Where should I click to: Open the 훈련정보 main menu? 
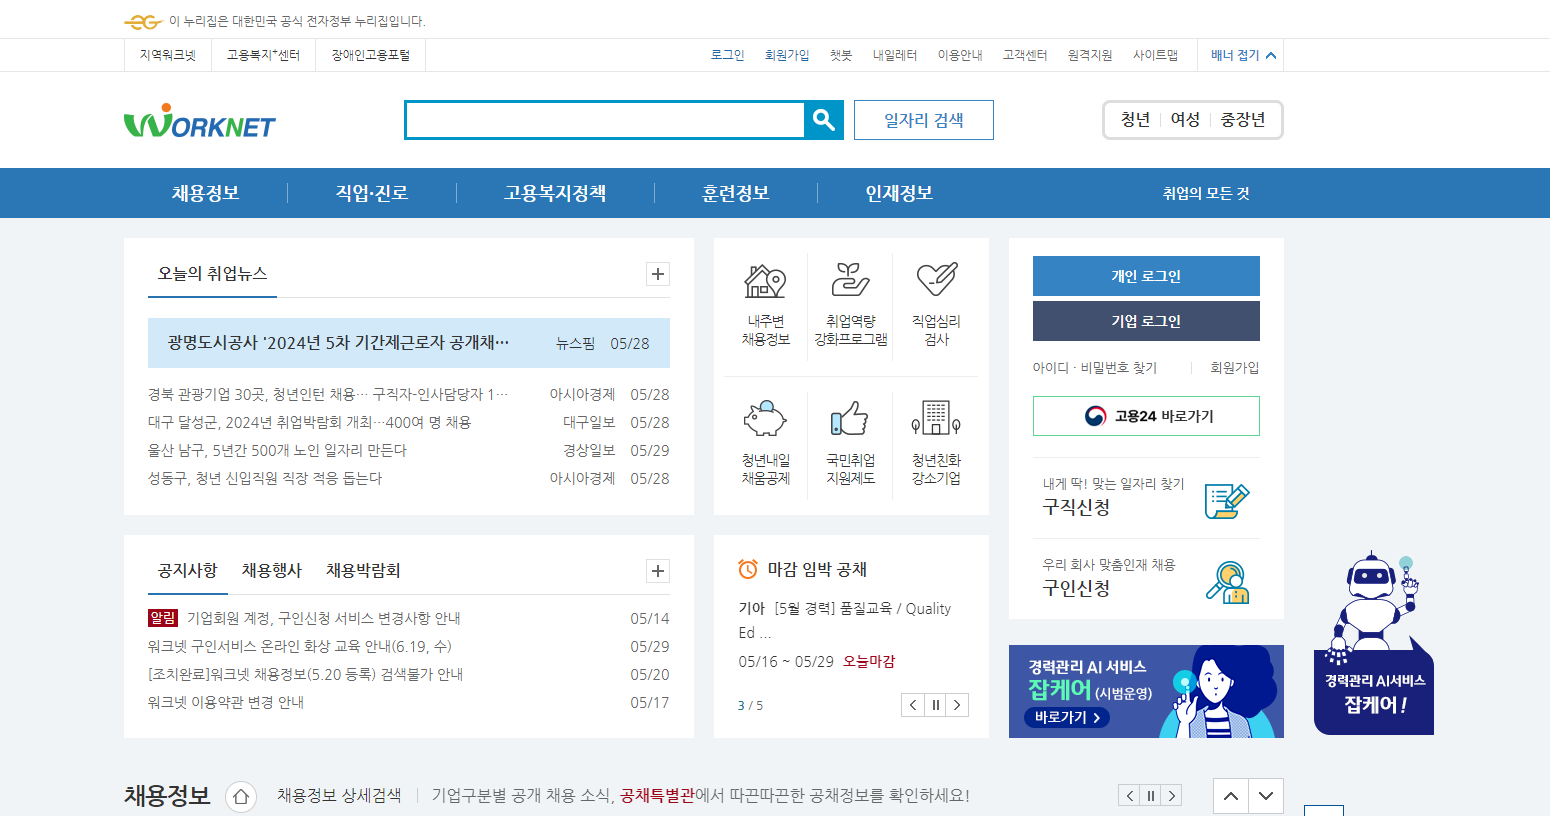[x=736, y=193]
